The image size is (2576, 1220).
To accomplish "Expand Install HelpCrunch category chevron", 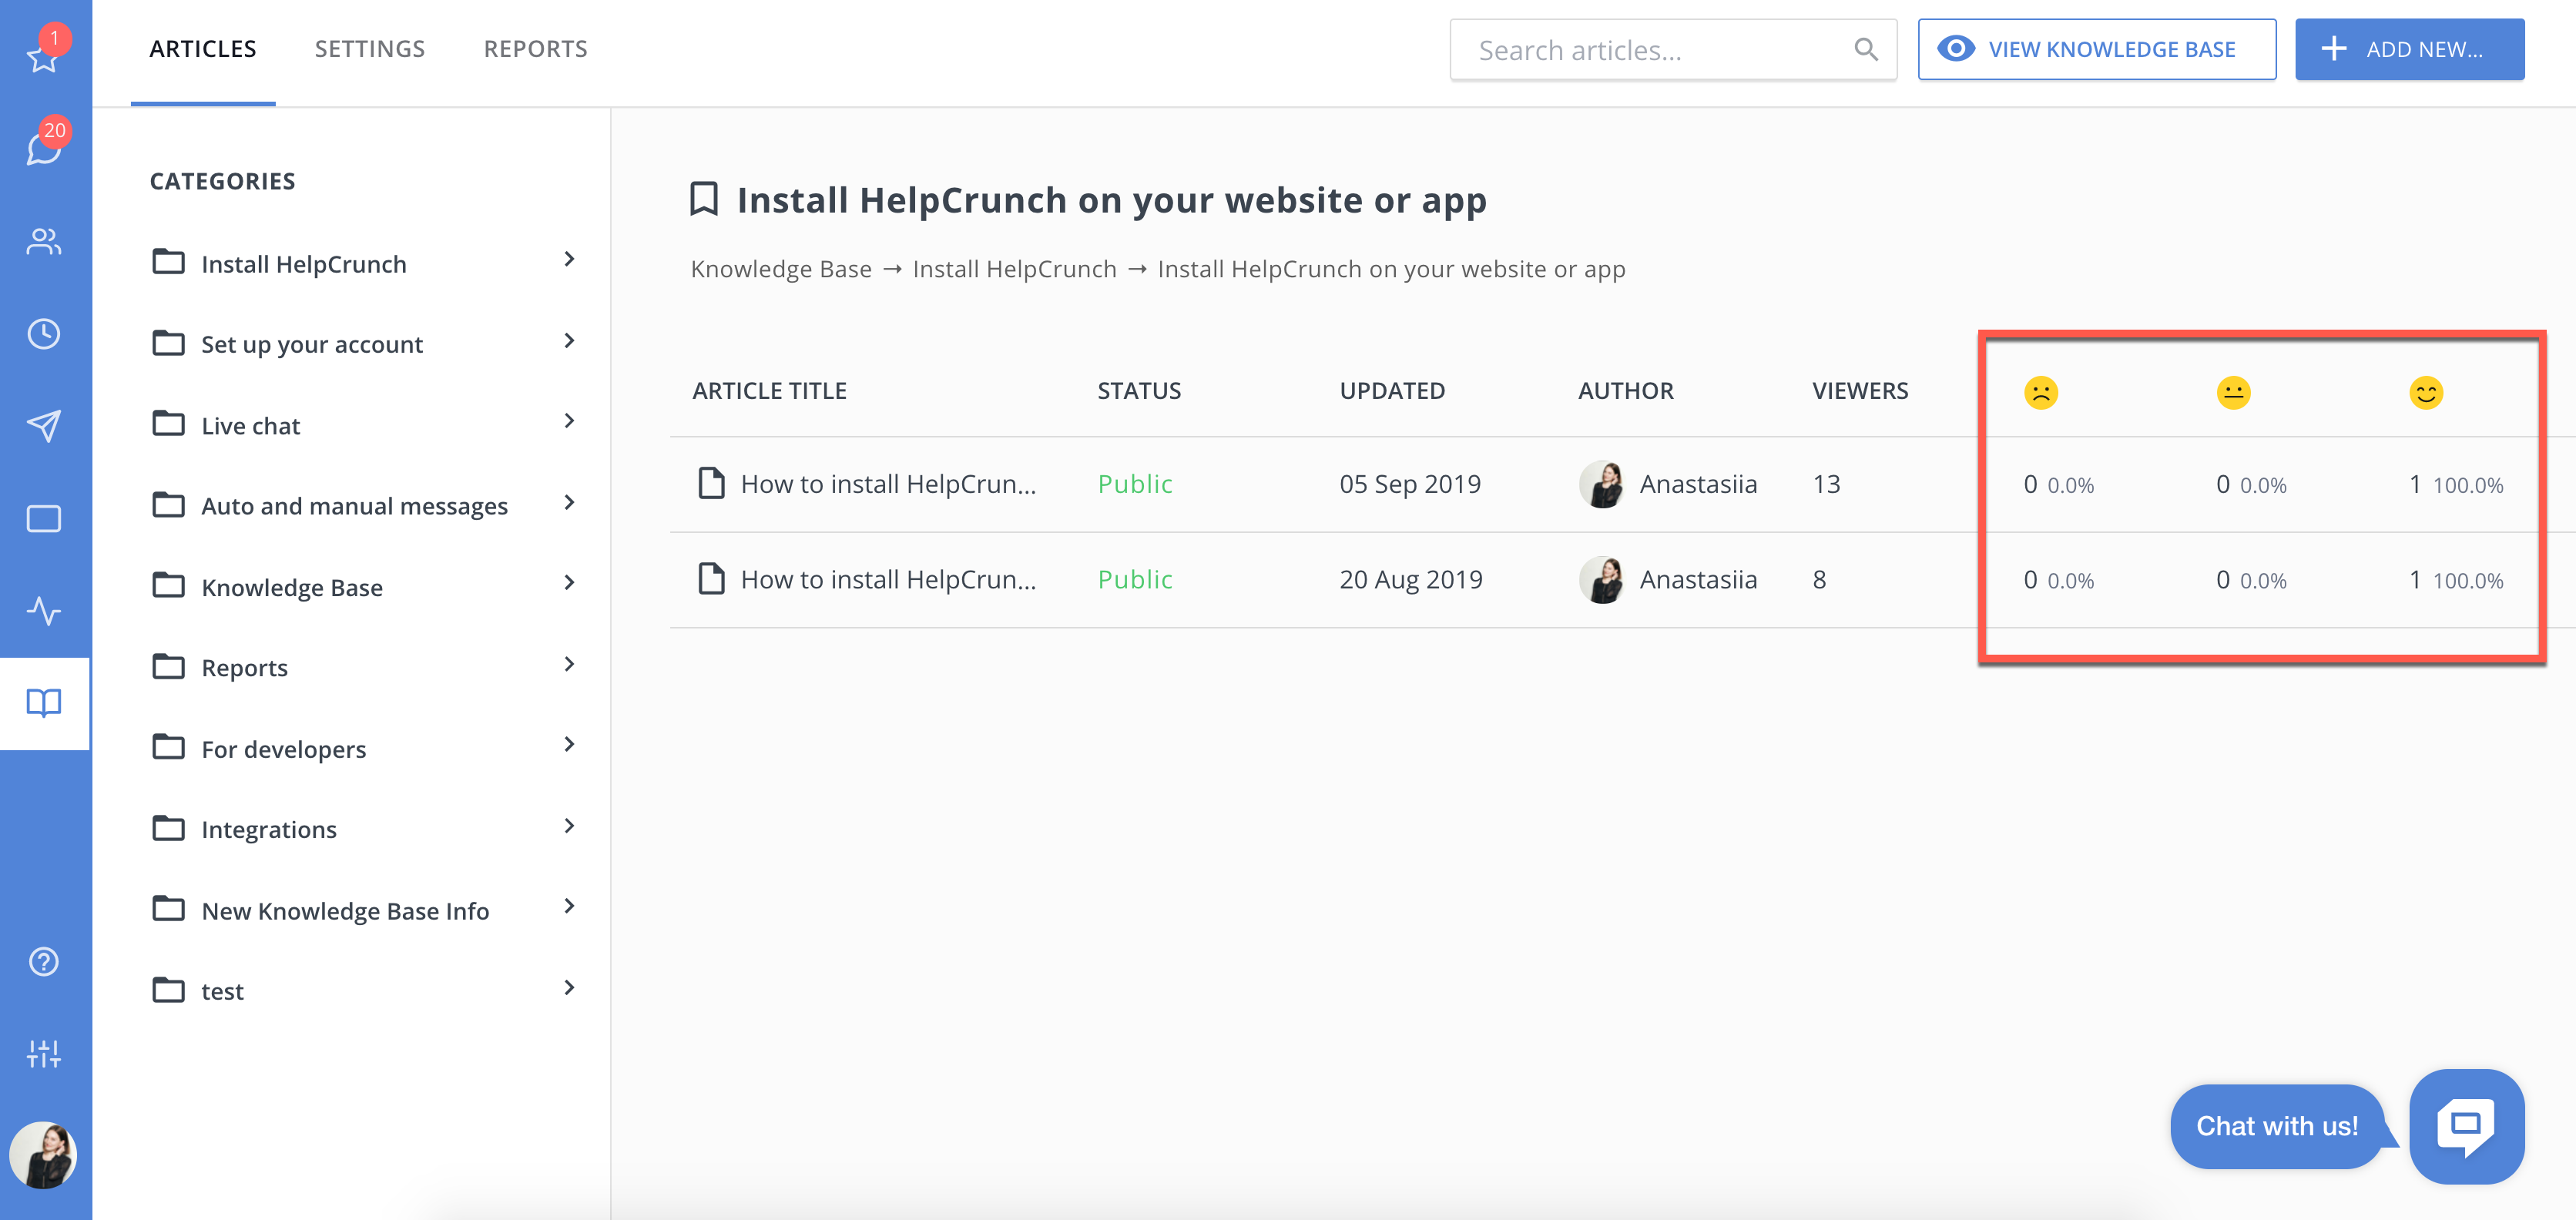I will tap(569, 260).
